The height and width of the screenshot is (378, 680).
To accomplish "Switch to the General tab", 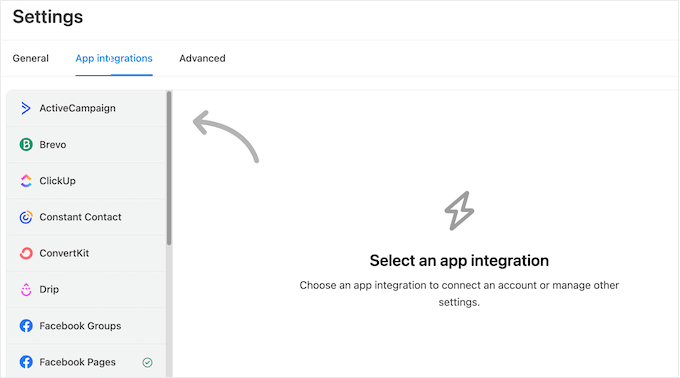I will 30,58.
